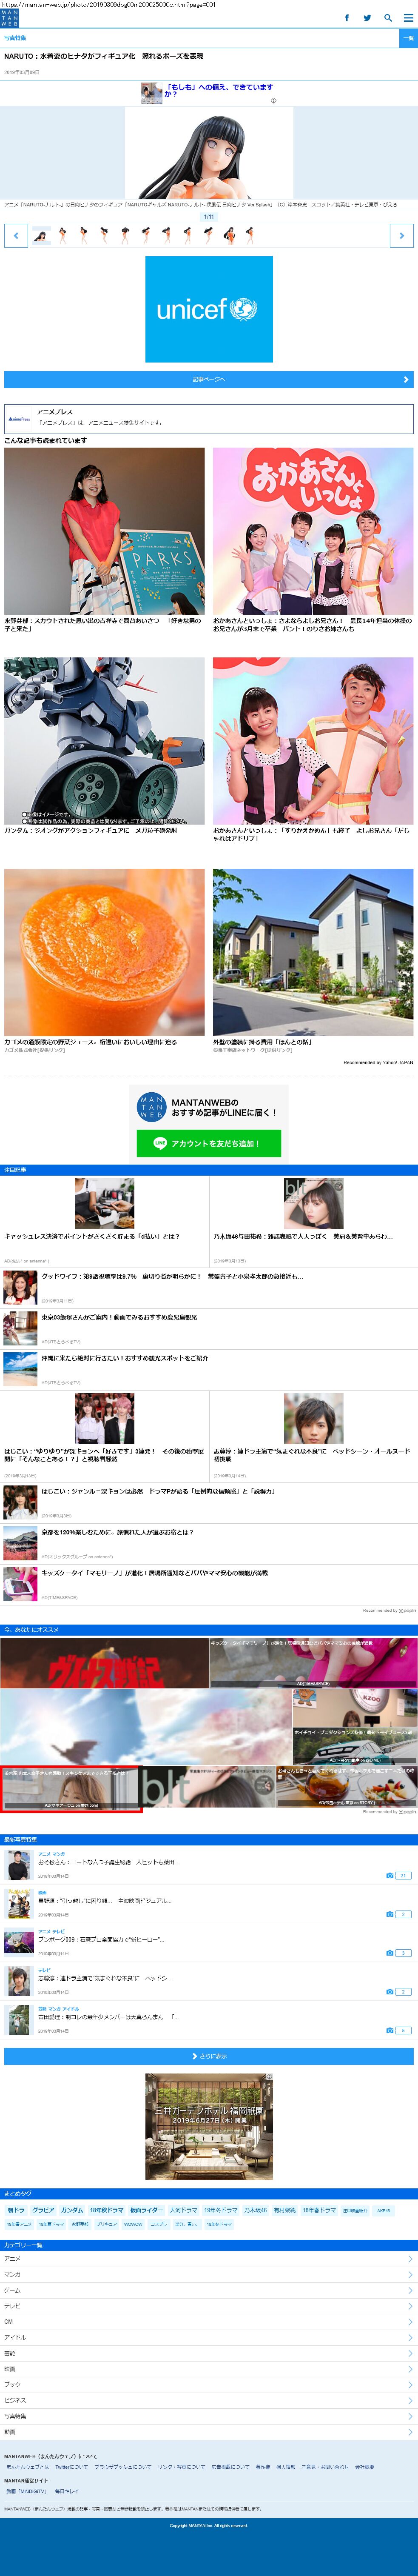Open the 一覧 list button in blue bar
The height and width of the screenshot is (2576, 418).
coord(408,38)
